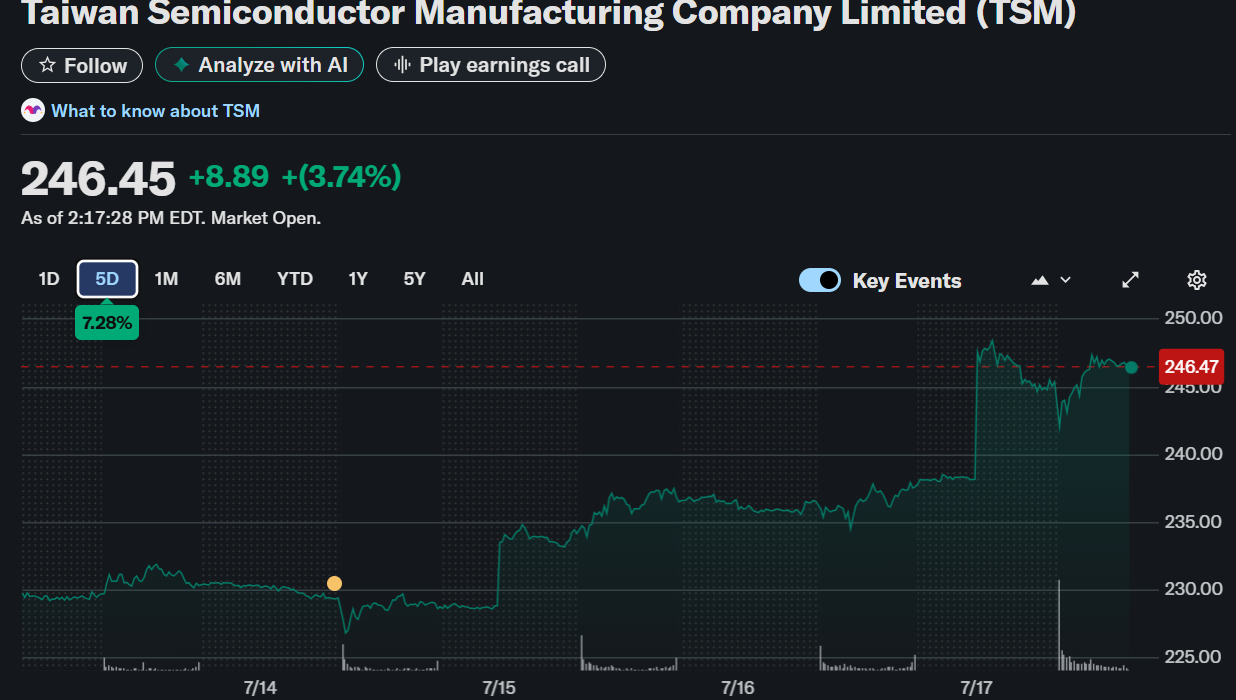This screenshot has height=700, width=1236.
Task: Select the 5D range tab
Action: tap(107, 279)
